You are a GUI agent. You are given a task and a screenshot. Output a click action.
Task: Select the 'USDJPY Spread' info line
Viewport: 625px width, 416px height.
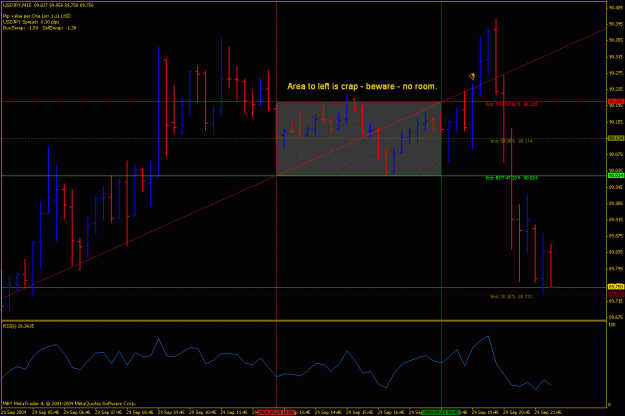tap(31, 22)
